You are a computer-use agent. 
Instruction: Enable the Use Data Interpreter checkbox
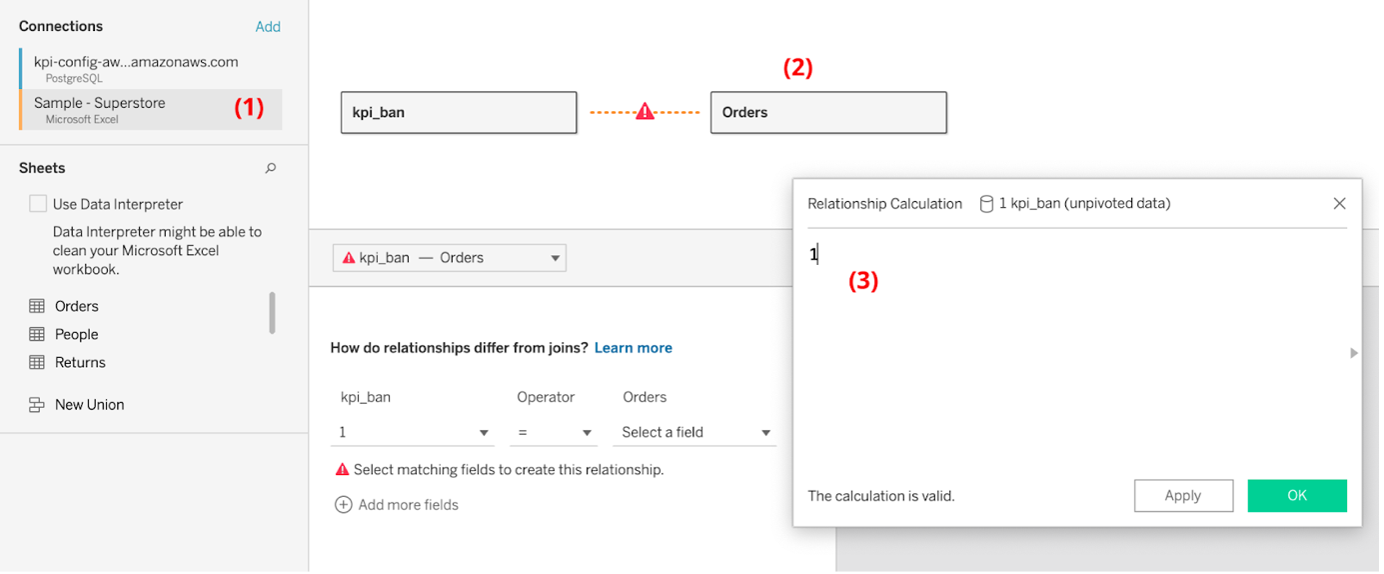click(38, 204)
